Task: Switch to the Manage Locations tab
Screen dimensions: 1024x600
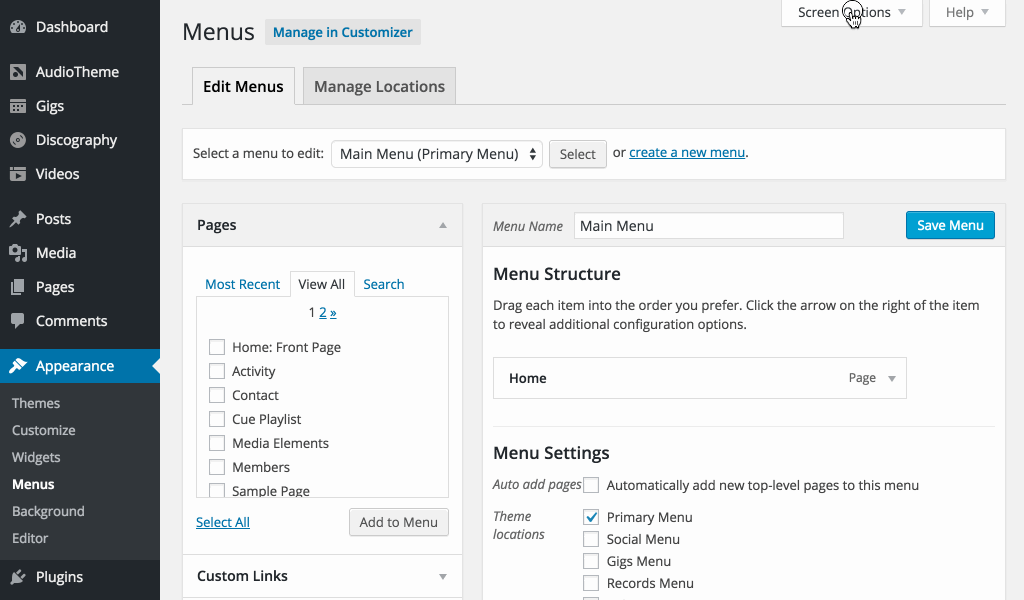Action: tap(379, 86)
